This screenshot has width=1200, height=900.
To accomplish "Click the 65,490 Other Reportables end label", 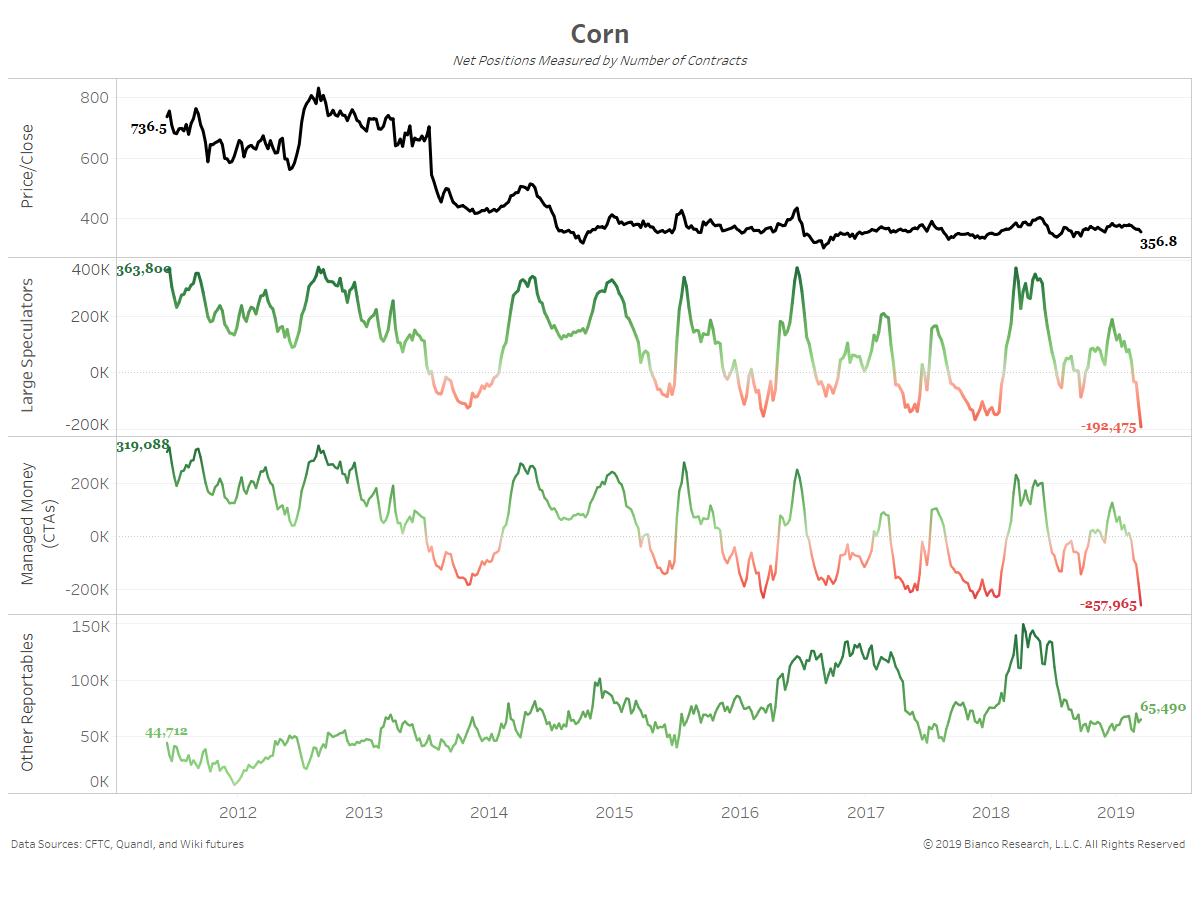I will tap(1162, 706).
